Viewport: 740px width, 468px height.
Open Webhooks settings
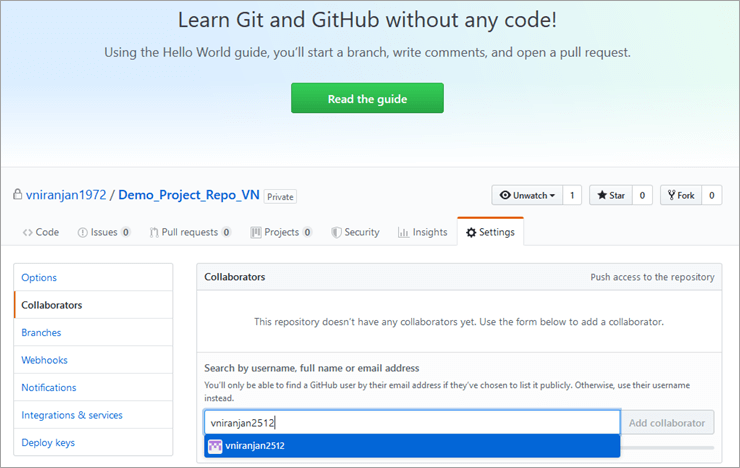point(44,360)
